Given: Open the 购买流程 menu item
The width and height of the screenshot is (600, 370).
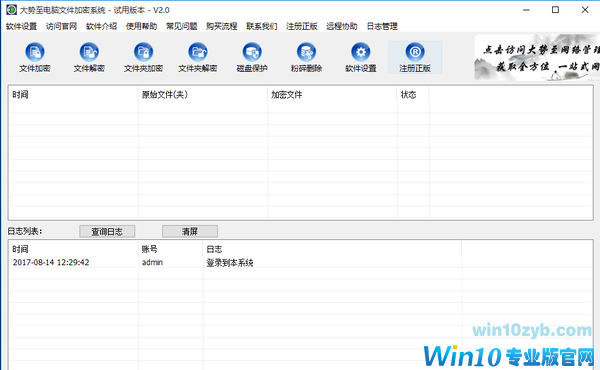Looking at the screenshot, I should (222, 26).
